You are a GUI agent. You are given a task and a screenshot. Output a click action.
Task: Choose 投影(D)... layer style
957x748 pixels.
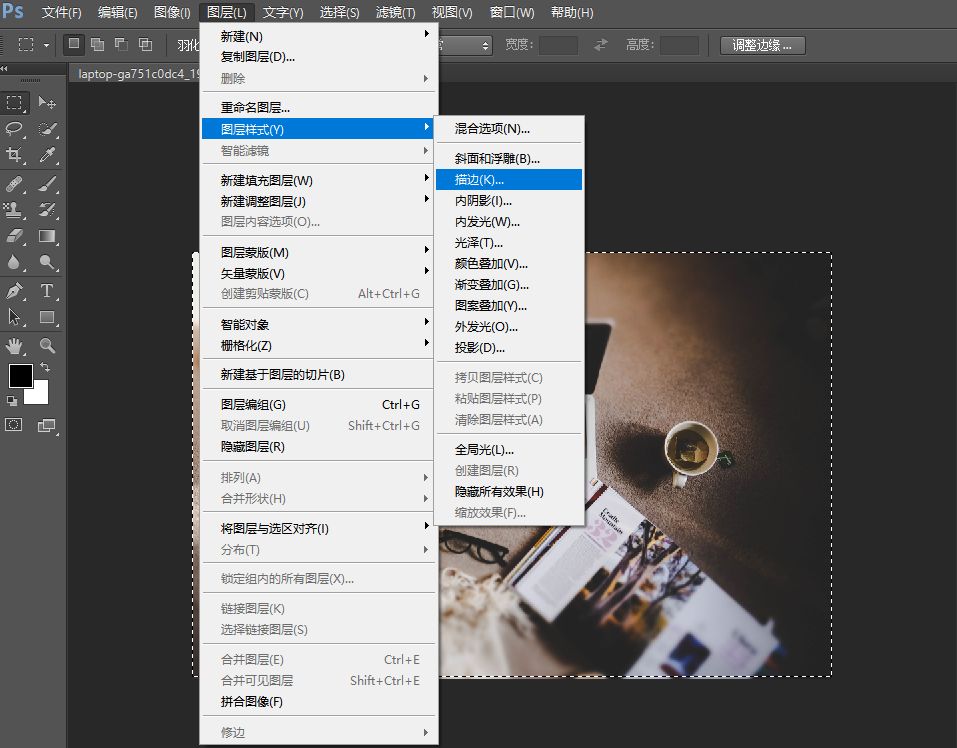pyautogui.click(x=509, y=348)
